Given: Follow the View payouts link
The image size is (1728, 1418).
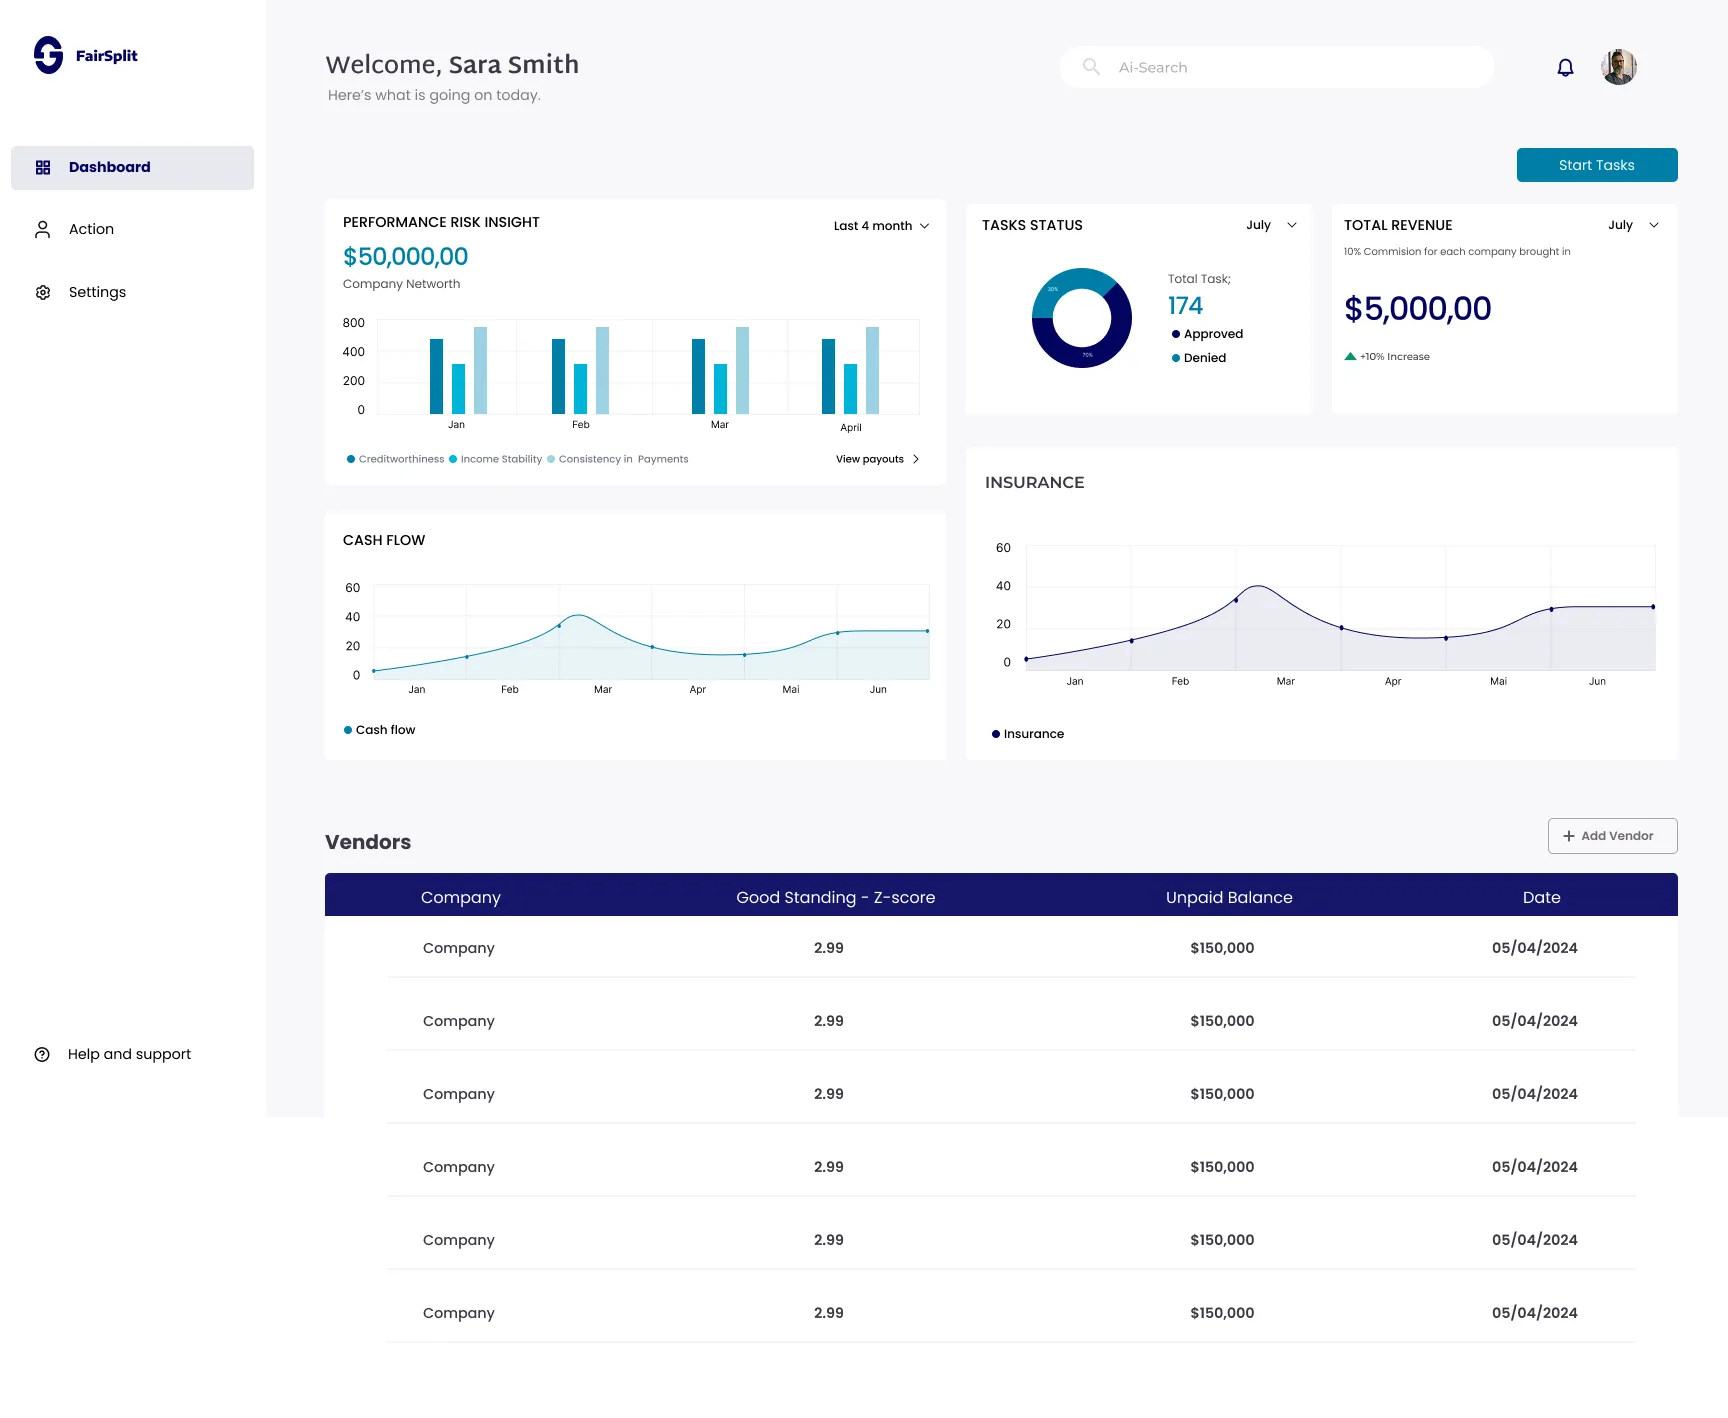Looking at the screenshot, I should point(877,459).
